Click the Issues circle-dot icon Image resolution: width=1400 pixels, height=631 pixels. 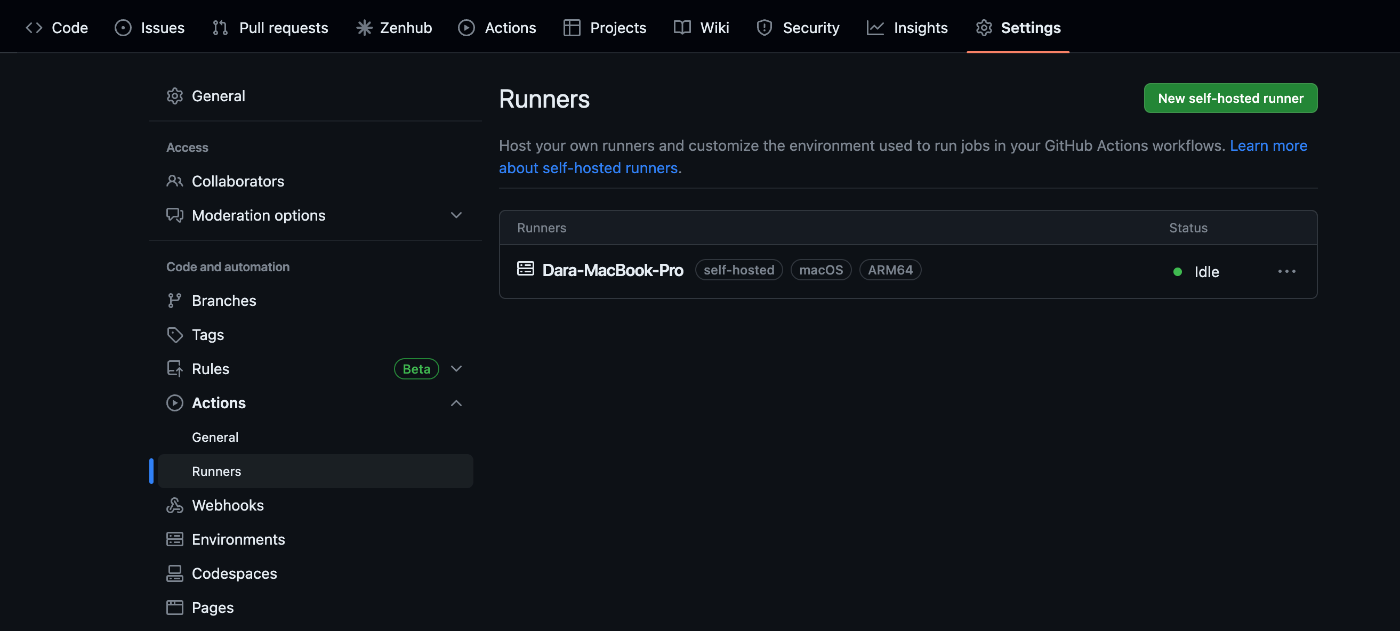(123, 28)
